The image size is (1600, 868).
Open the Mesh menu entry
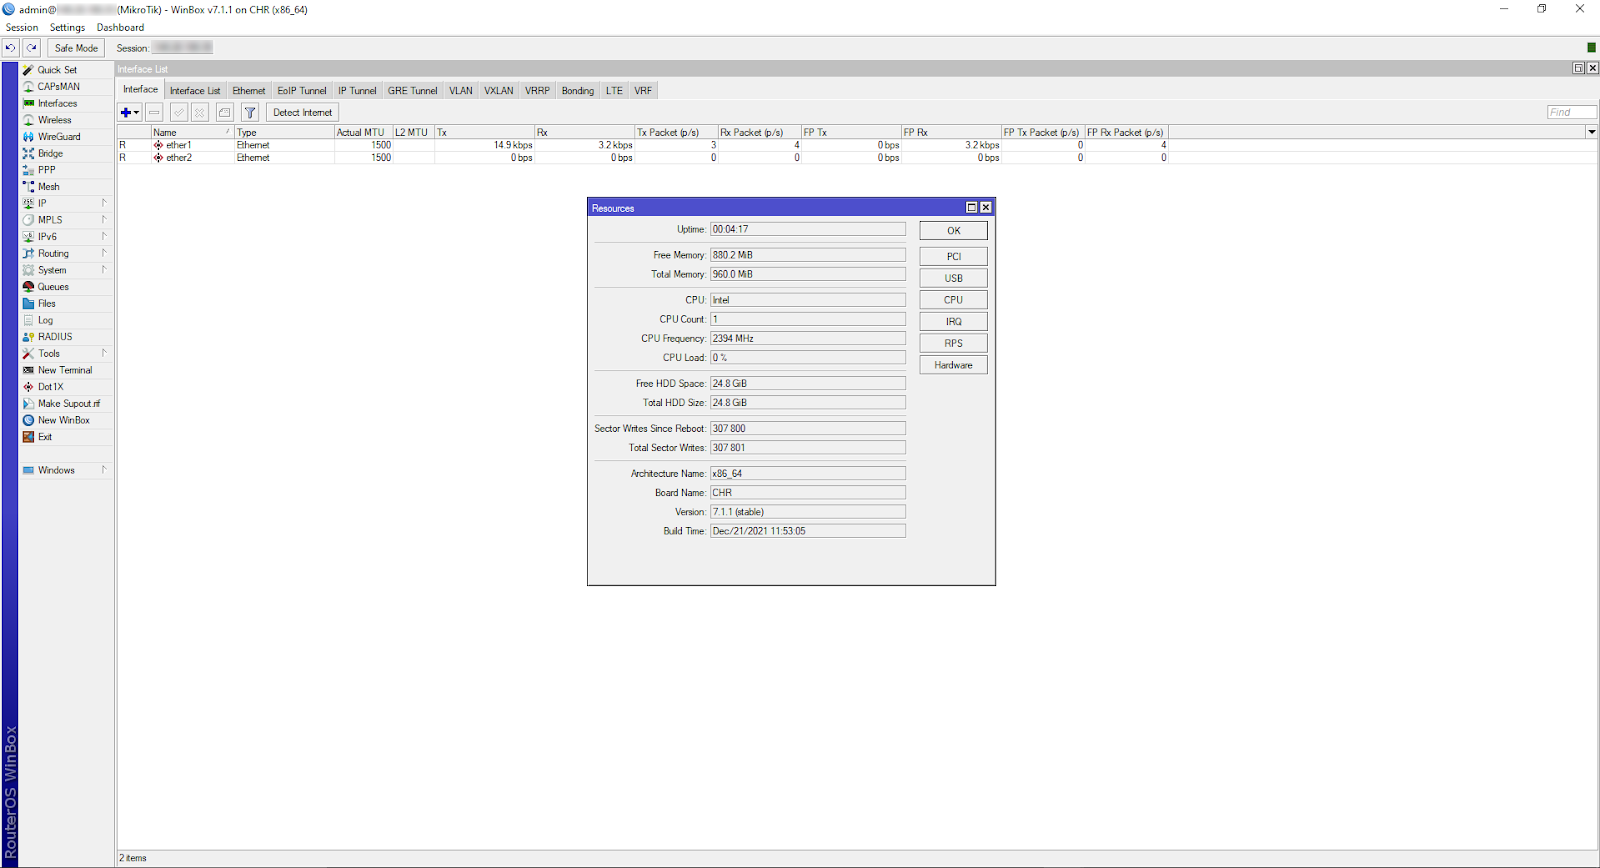(48, 187)
